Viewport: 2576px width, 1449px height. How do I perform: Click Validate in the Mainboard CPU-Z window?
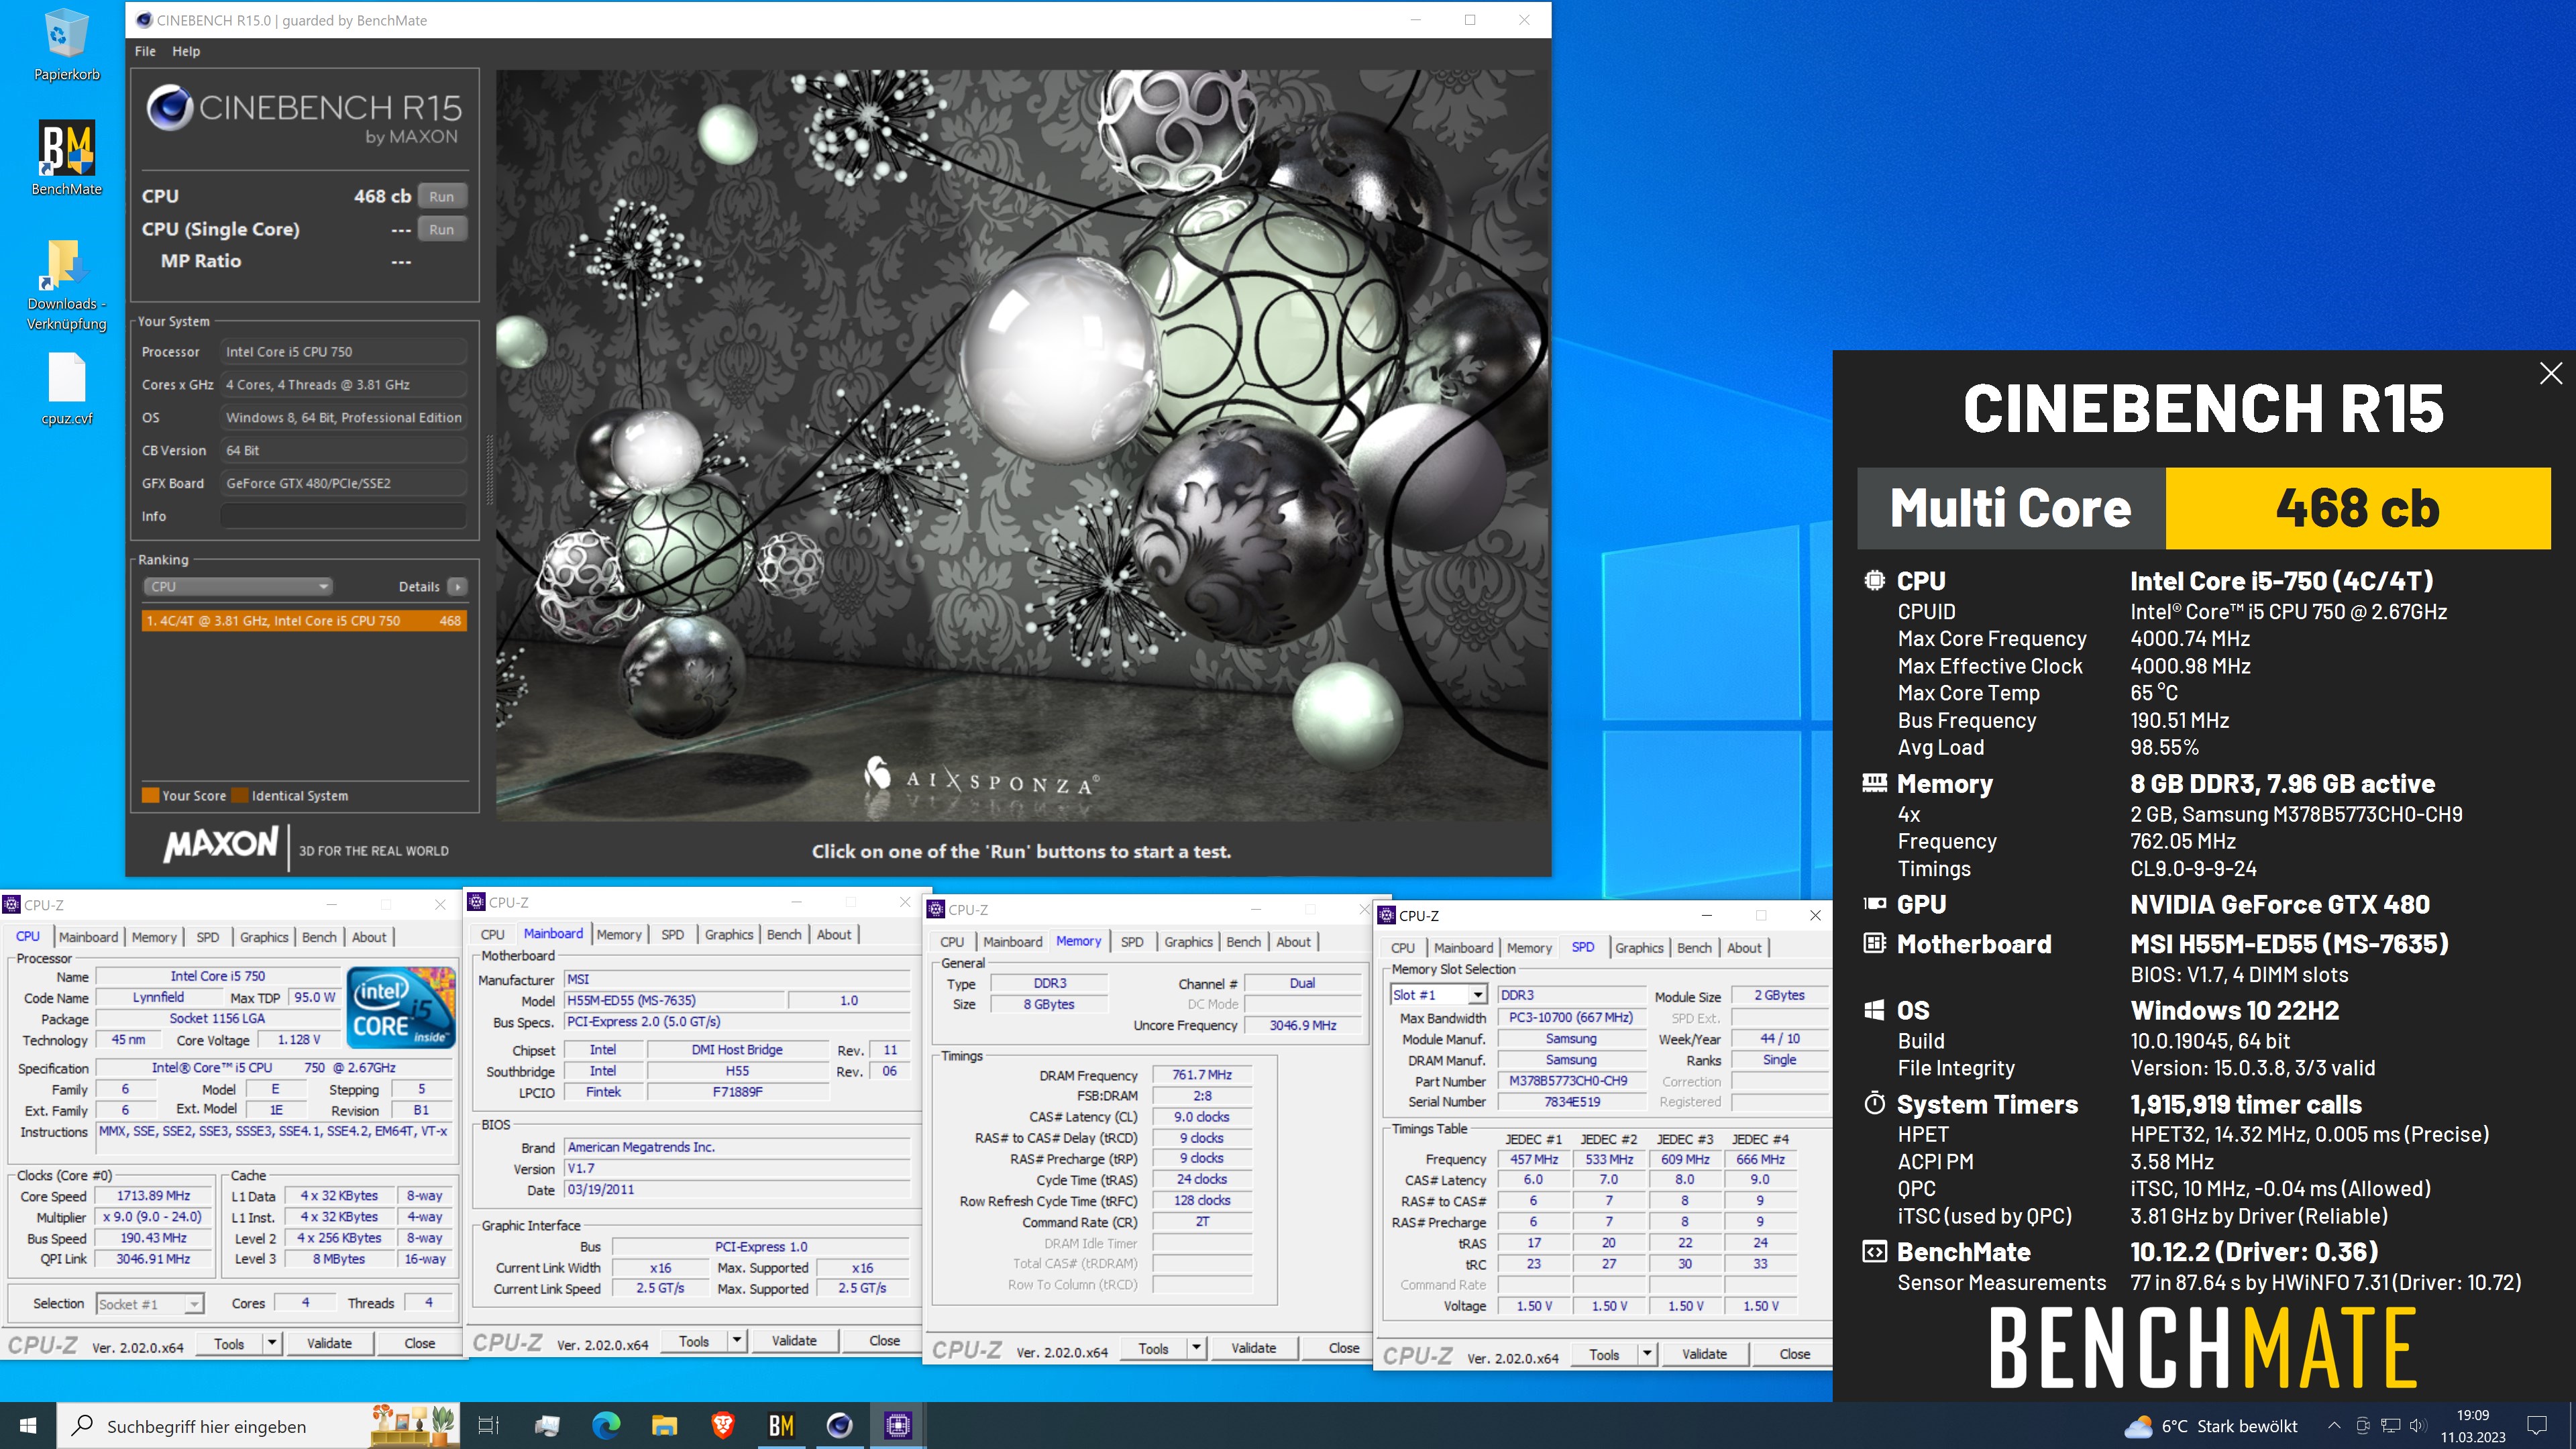(x=794, y=1340)
